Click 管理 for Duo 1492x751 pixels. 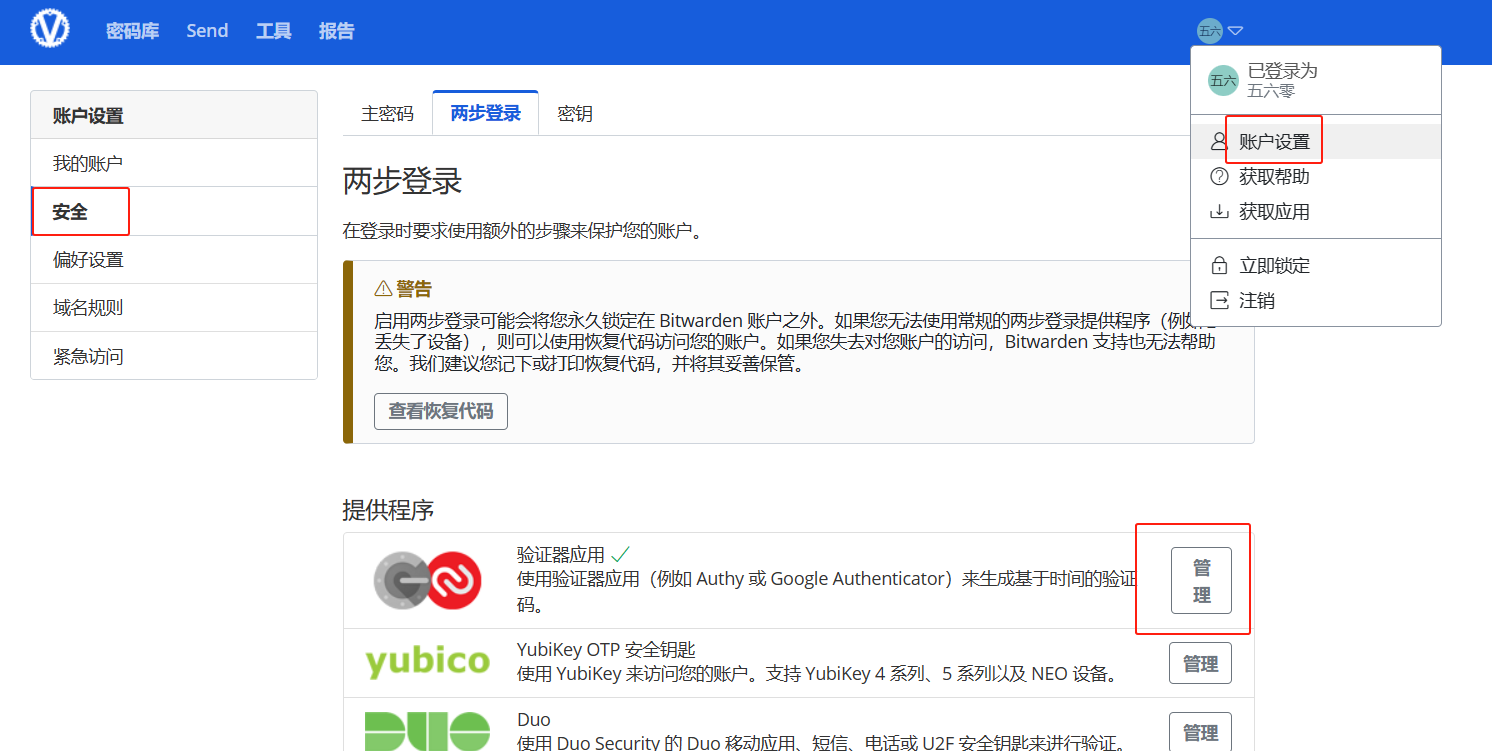point(1200,733)
